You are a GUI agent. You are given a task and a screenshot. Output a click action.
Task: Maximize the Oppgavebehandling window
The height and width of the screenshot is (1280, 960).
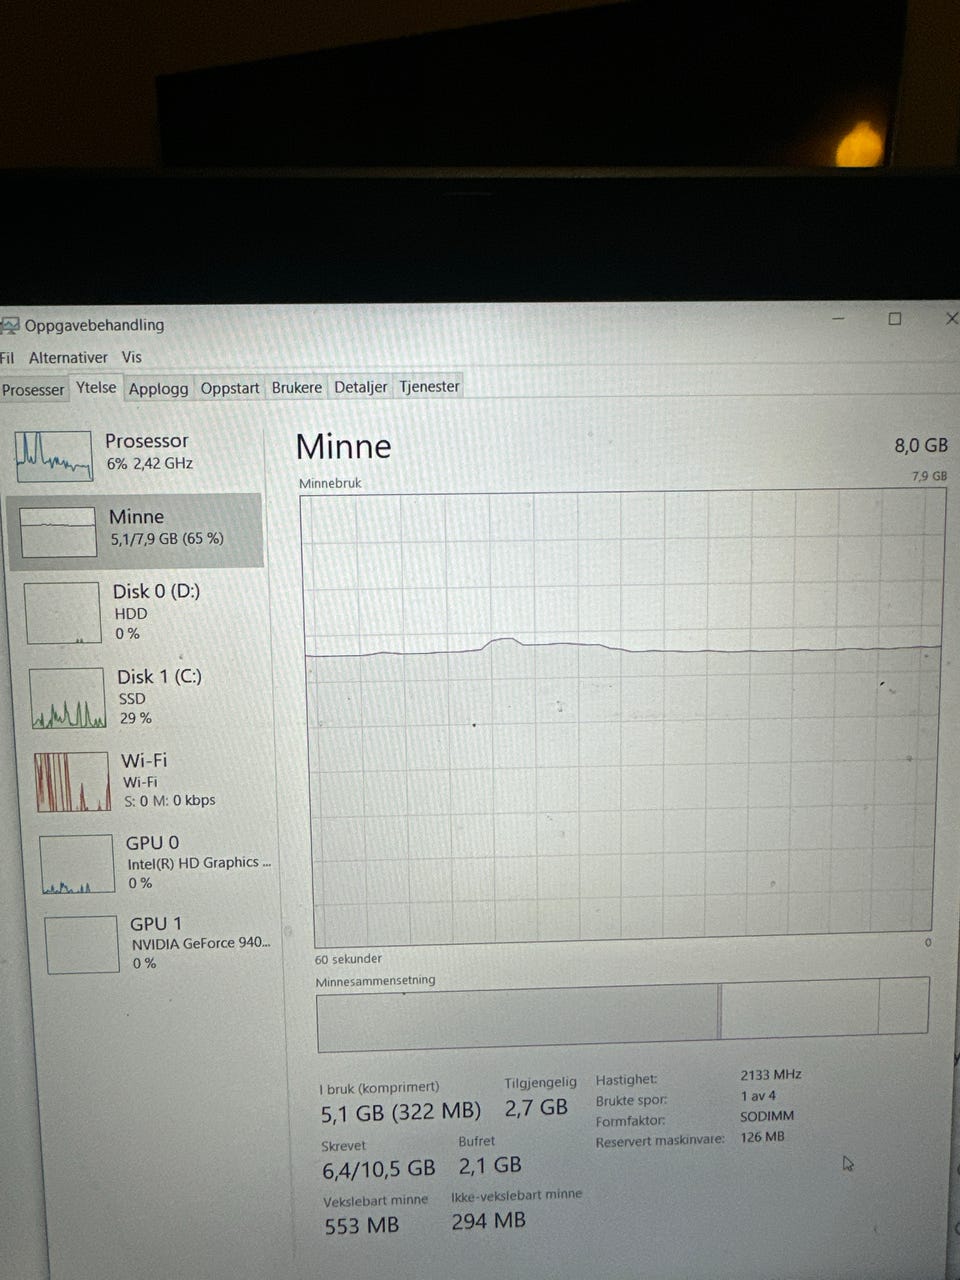coord(895,319)
